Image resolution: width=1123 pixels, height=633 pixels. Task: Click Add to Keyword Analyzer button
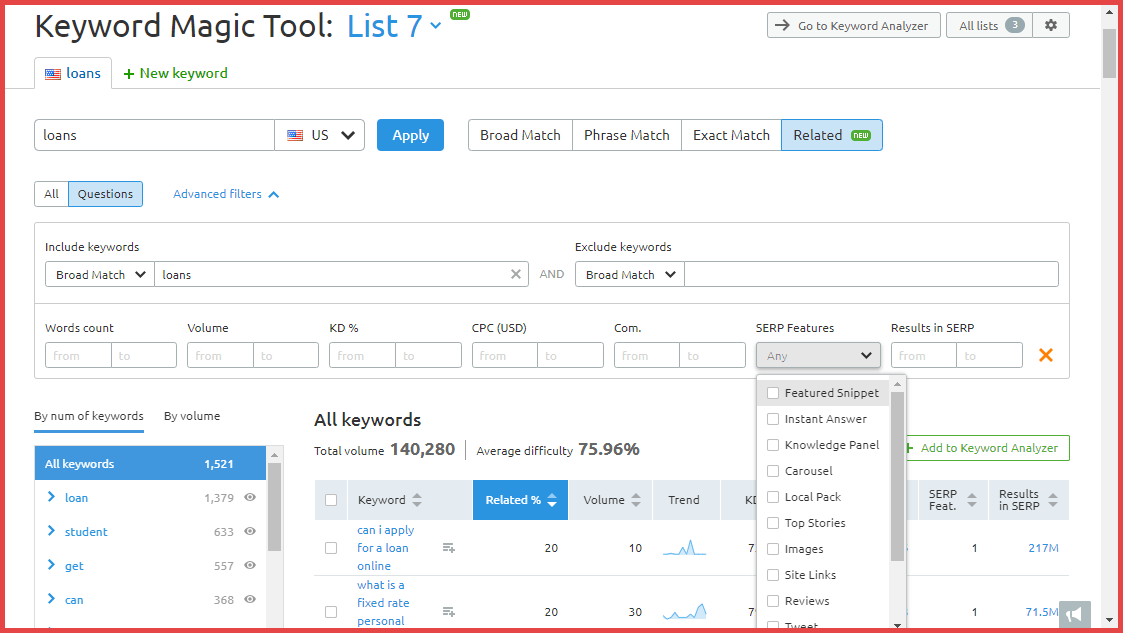[x=987, y=448]
